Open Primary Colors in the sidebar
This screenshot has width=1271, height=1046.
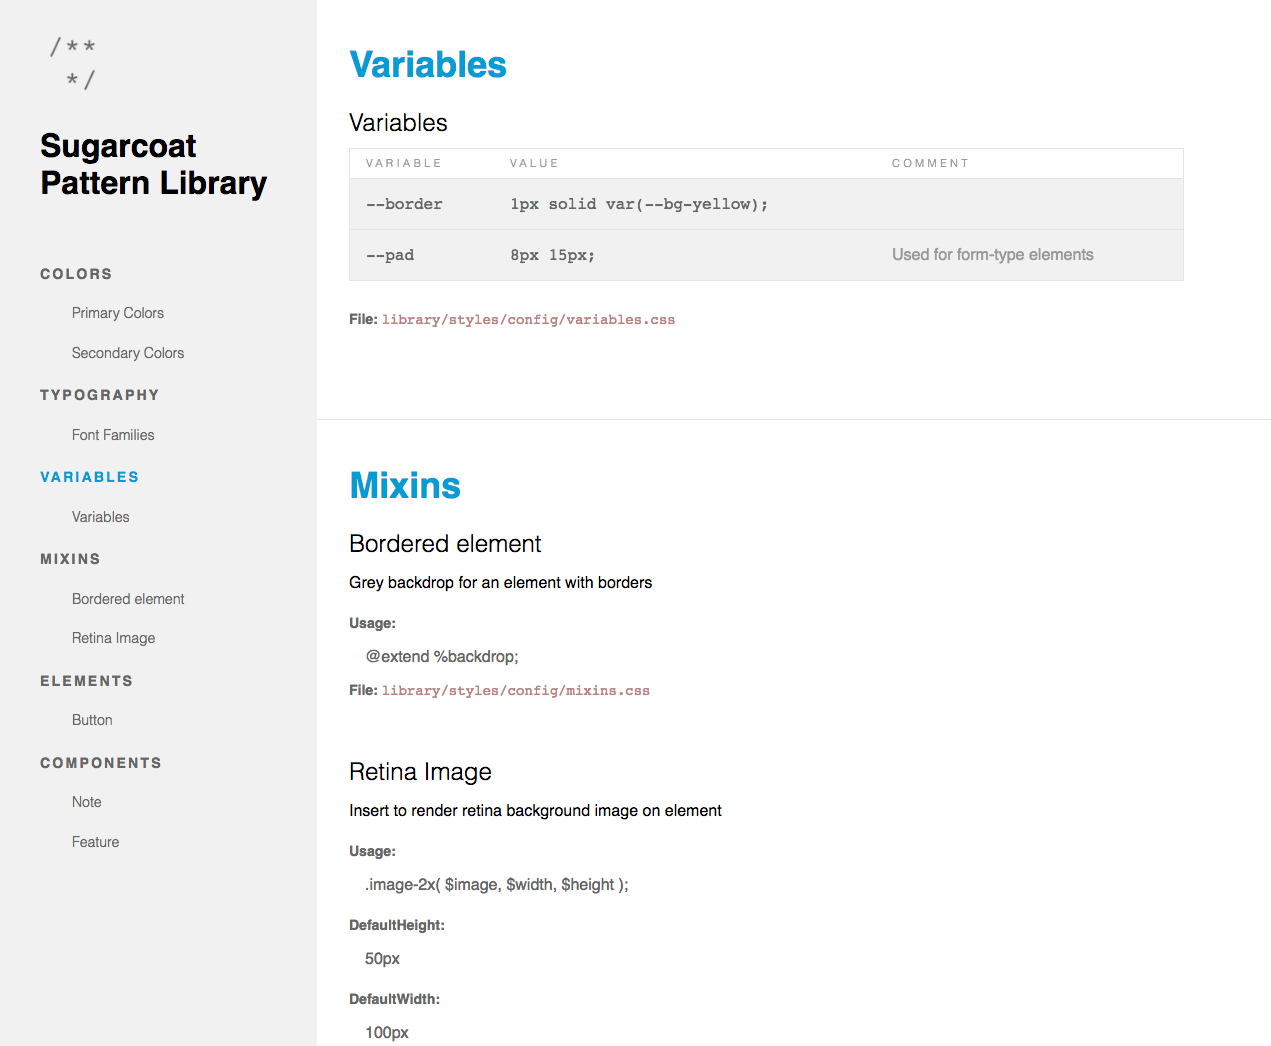118,313
